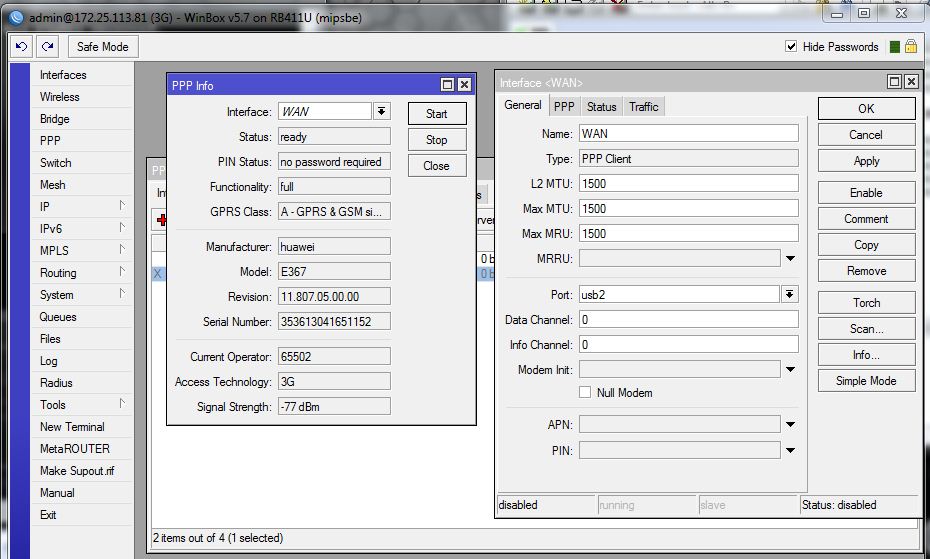Image resolution: width=930 pixels, height=559 pixels.
Task: Click the Max MTU input field
Action: pos(688,208)
